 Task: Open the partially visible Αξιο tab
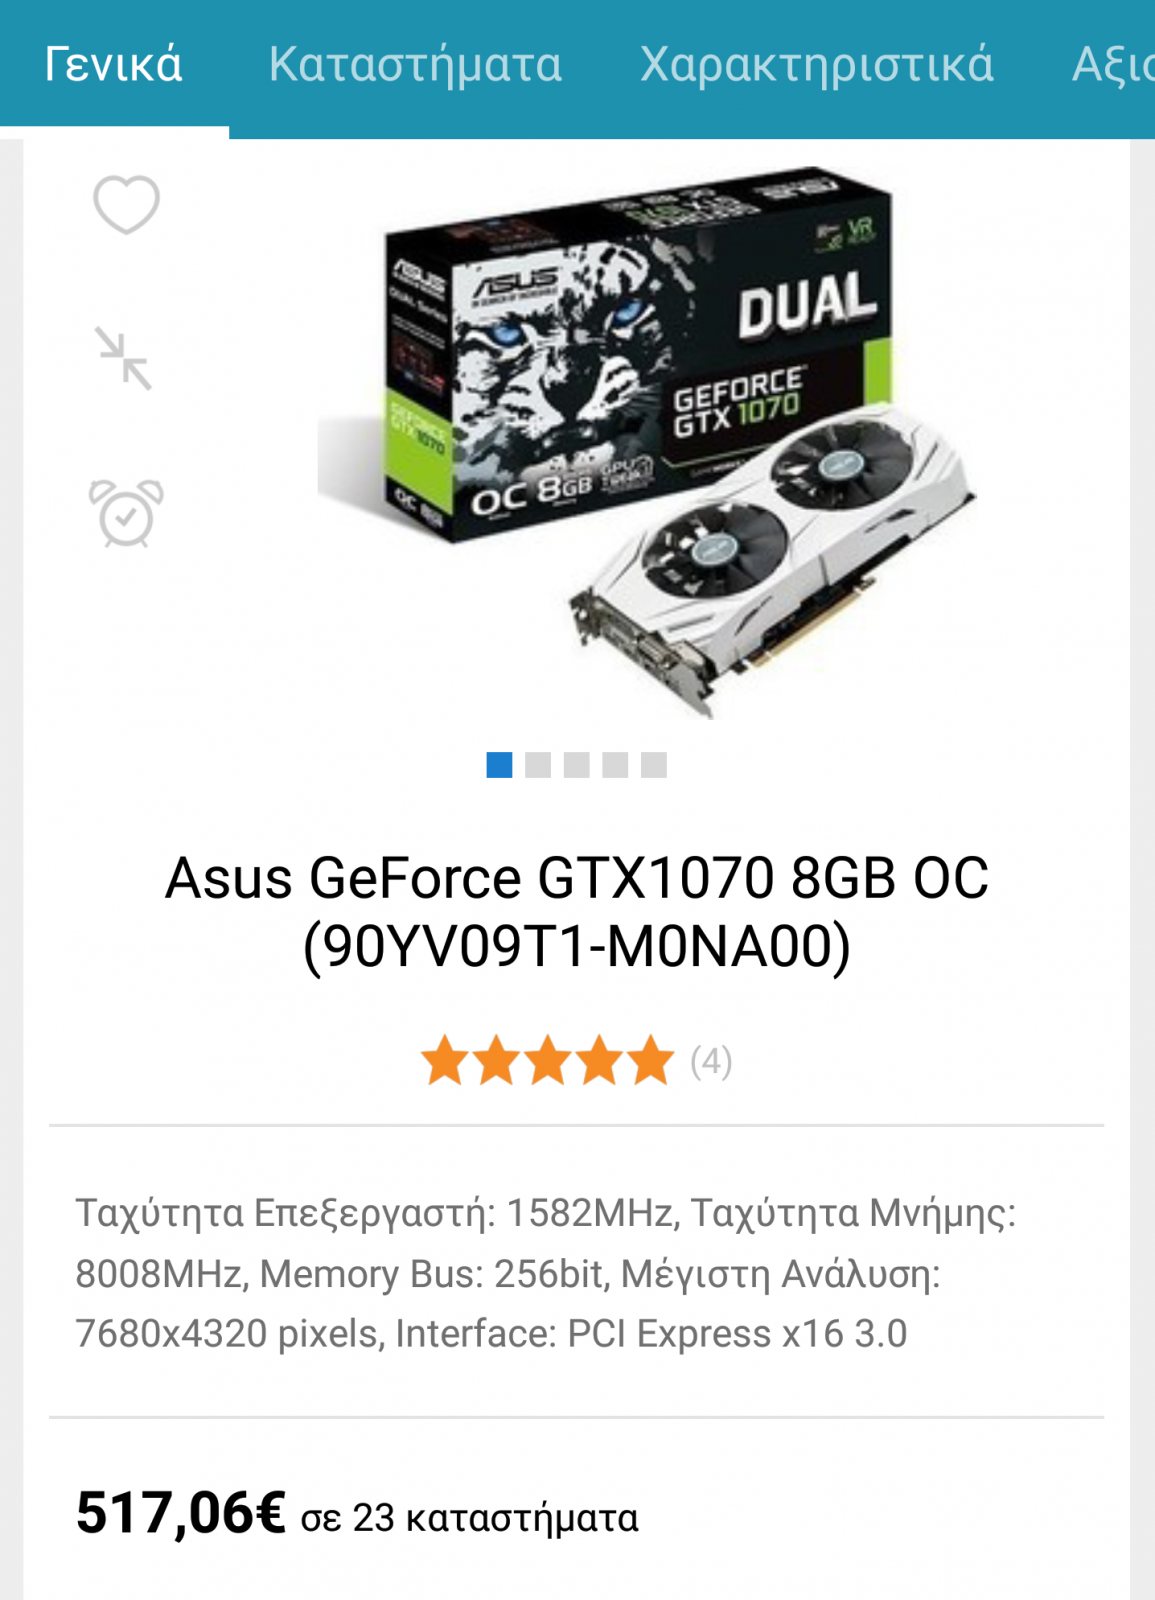(x=1113, y=65)
